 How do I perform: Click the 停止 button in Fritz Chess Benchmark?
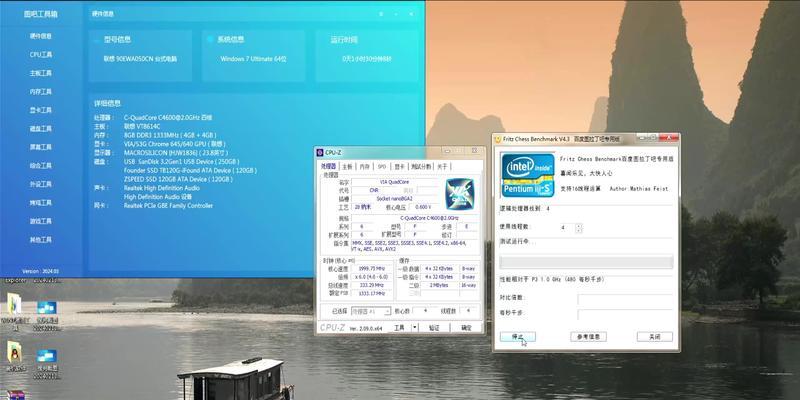pos(517,337)
